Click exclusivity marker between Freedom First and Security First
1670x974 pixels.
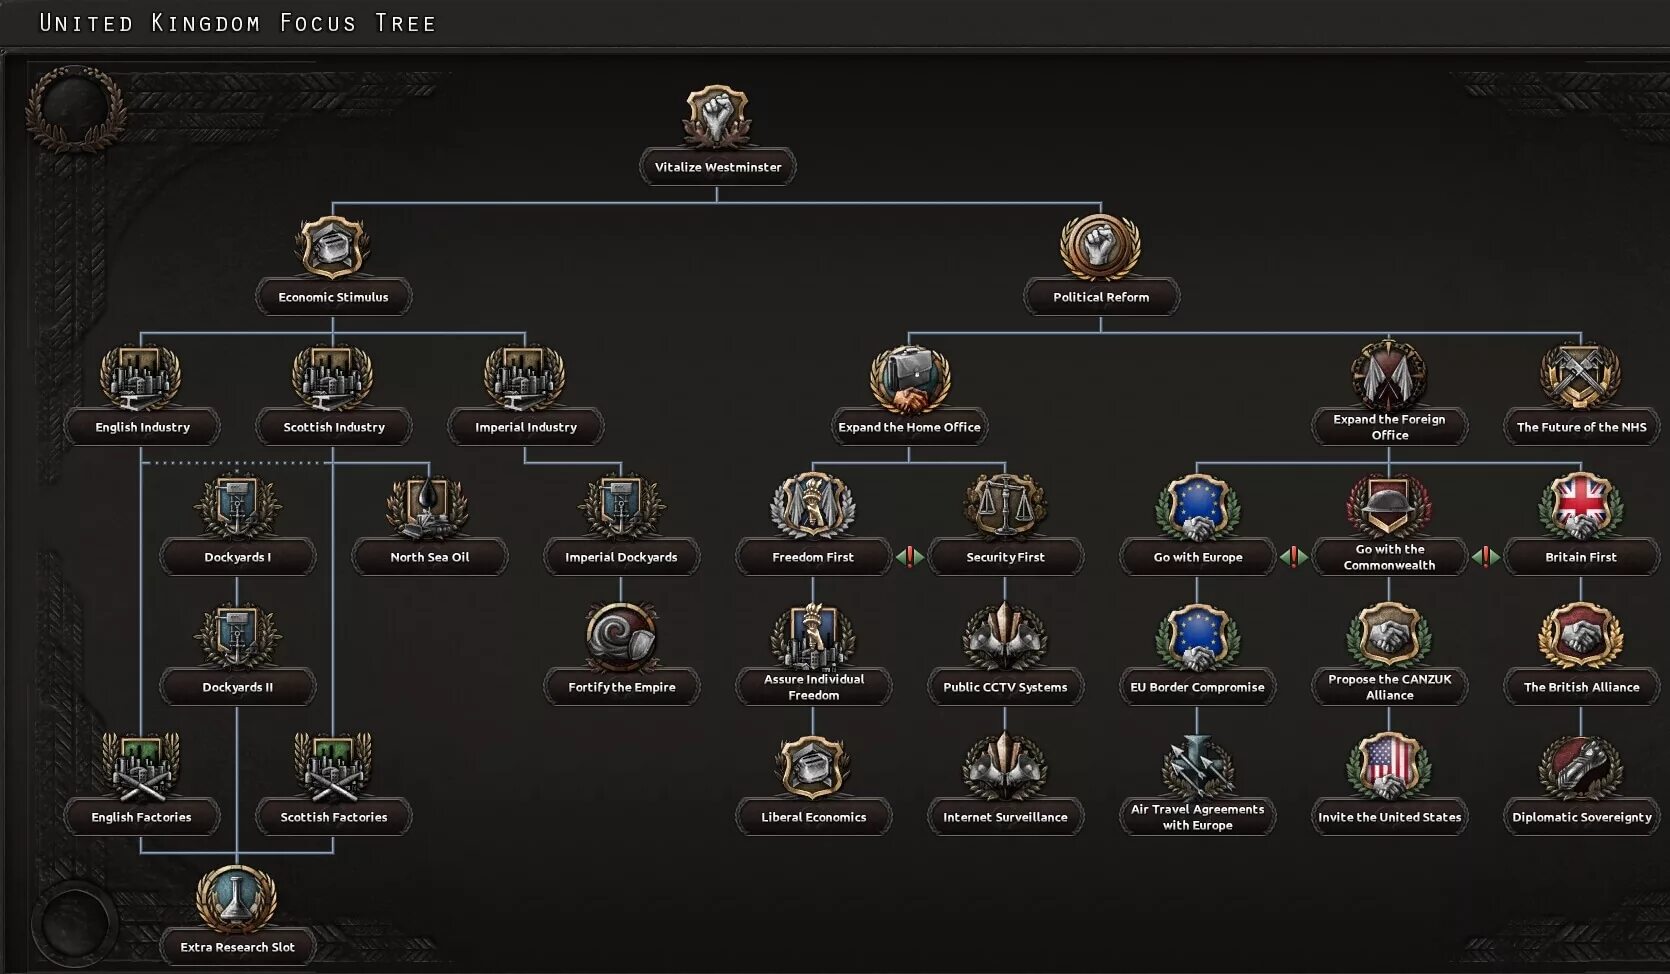[909, 557]
